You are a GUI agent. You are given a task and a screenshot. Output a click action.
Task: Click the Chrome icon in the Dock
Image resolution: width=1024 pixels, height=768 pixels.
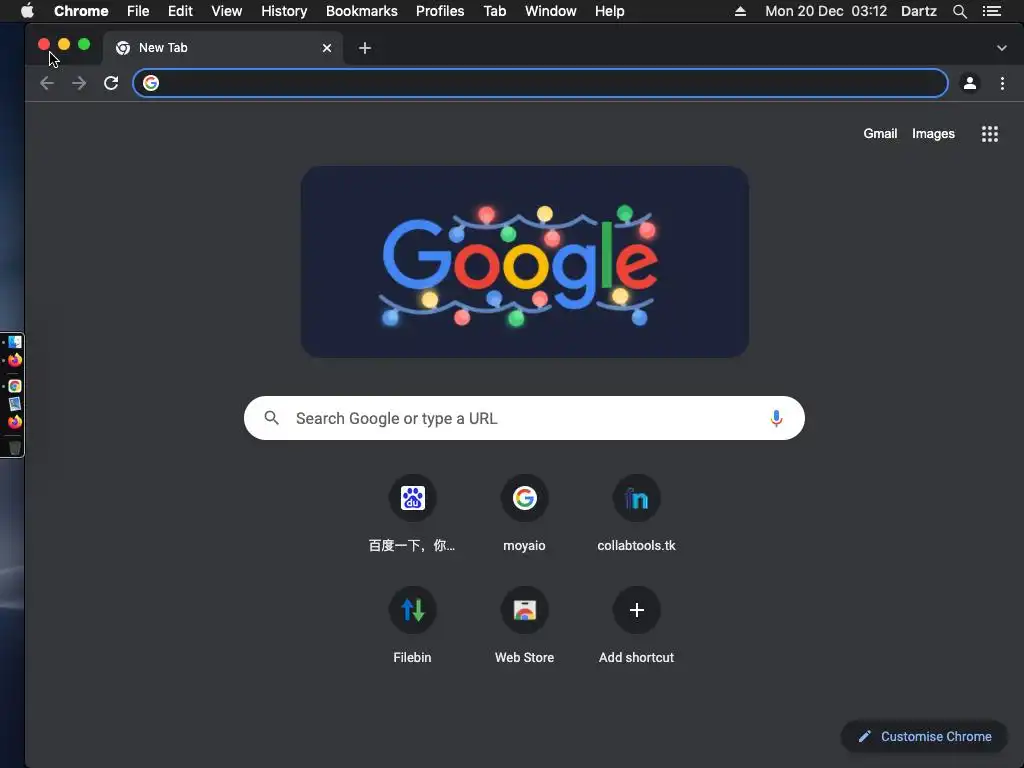[x=14, y=386]
